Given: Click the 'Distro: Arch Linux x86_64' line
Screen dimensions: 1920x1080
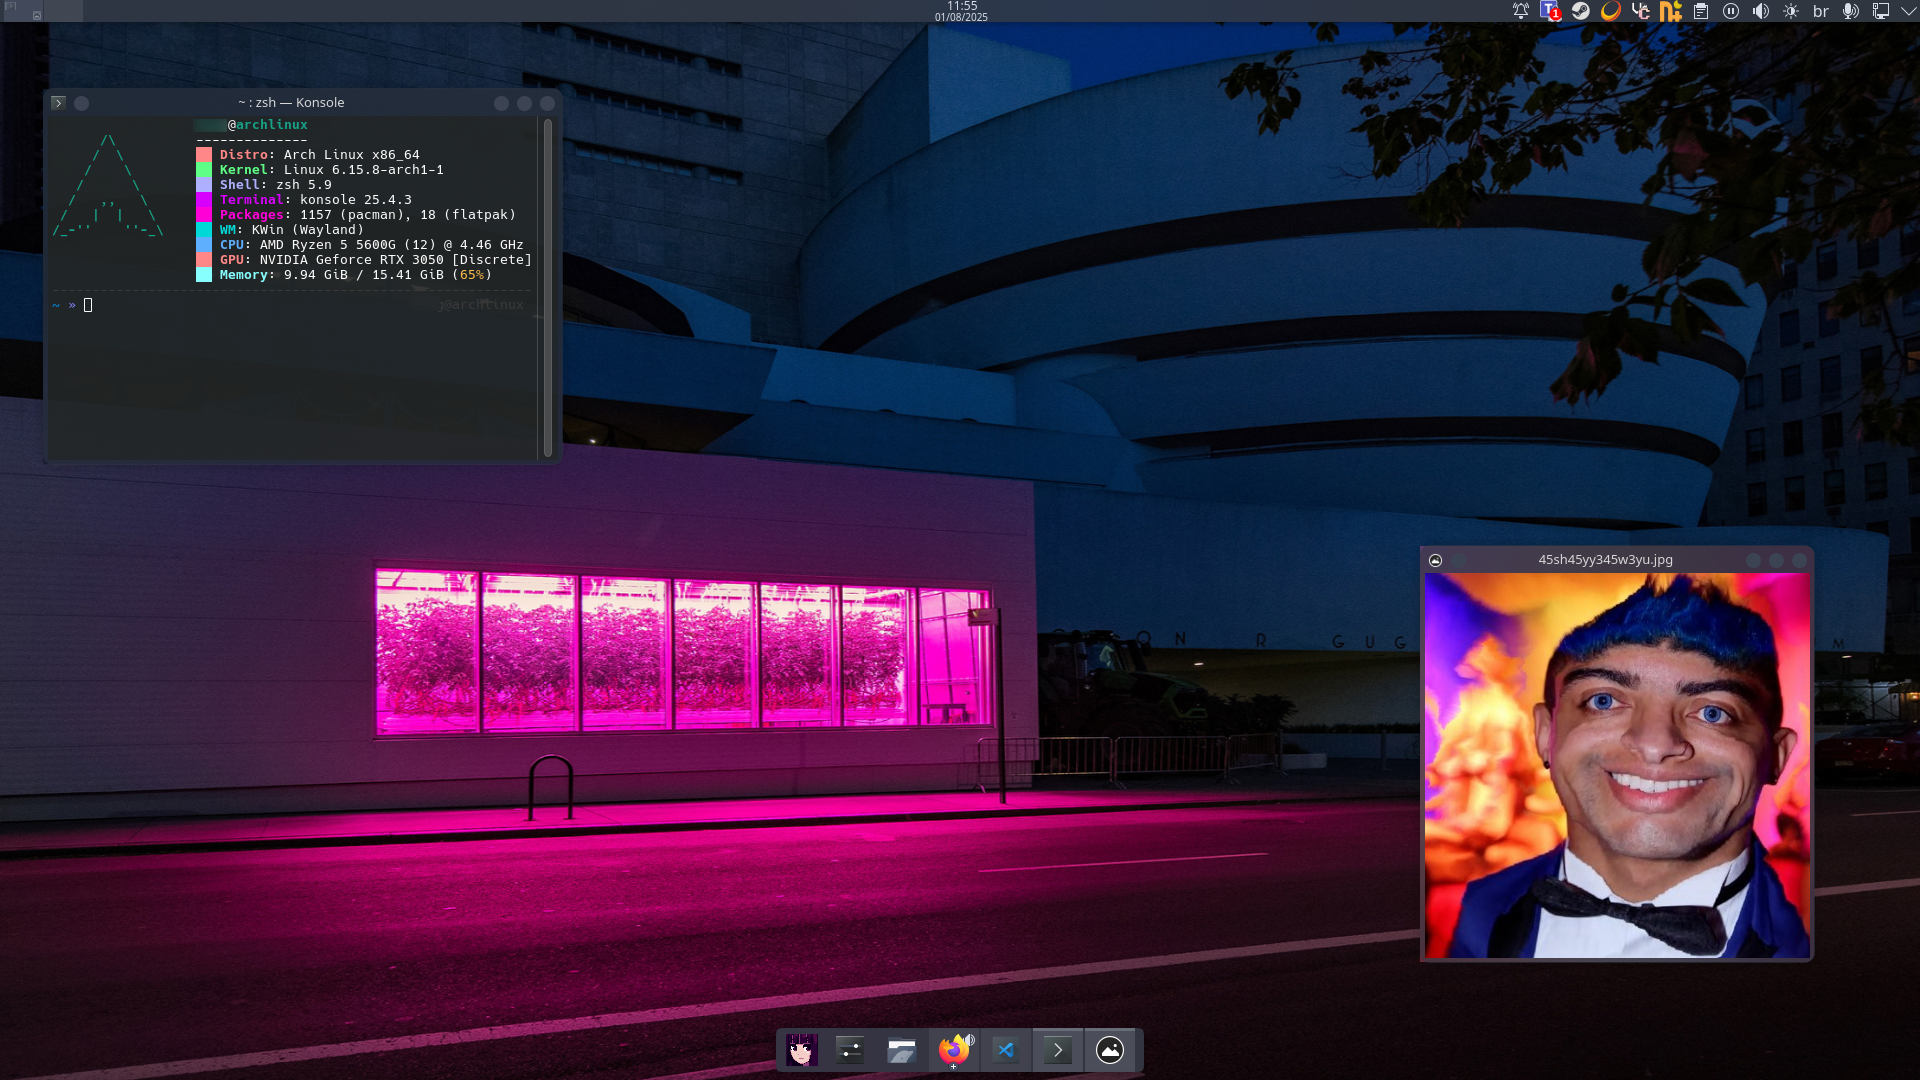Looking at the screenshot, I should (x=320, y=155).
